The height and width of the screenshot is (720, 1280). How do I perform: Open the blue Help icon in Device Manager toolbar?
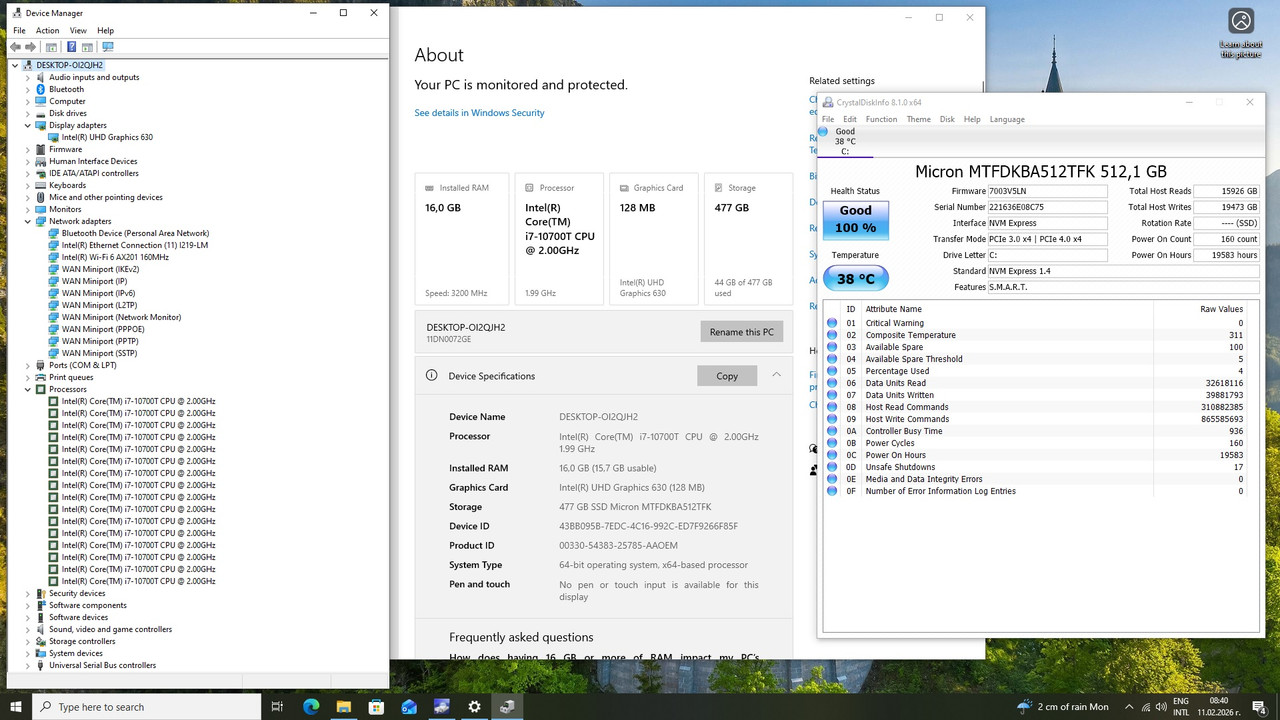pos(71,47)
